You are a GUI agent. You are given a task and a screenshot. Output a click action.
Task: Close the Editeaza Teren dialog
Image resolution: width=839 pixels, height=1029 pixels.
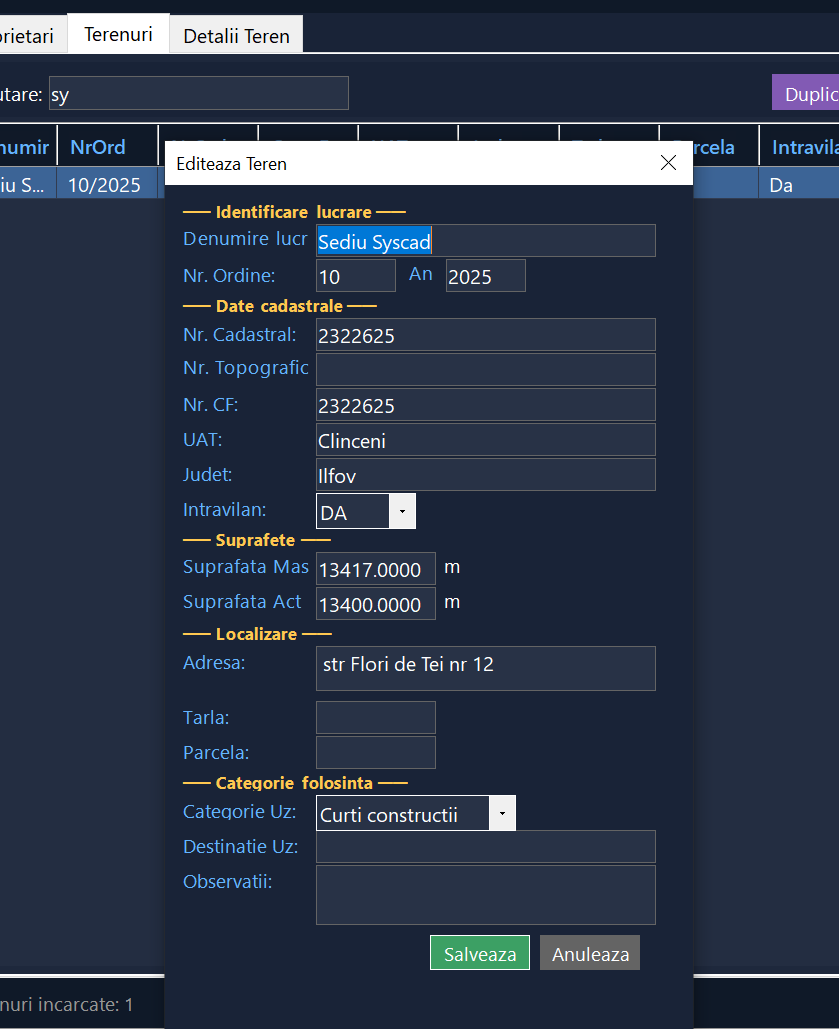(668, 163)
